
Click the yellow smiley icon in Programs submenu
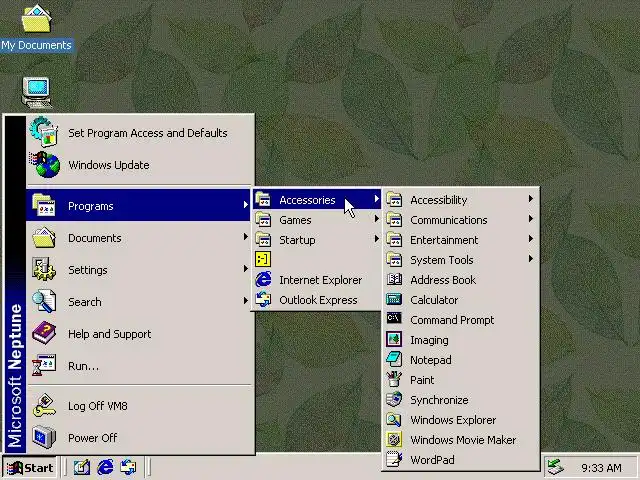point(263,260)
